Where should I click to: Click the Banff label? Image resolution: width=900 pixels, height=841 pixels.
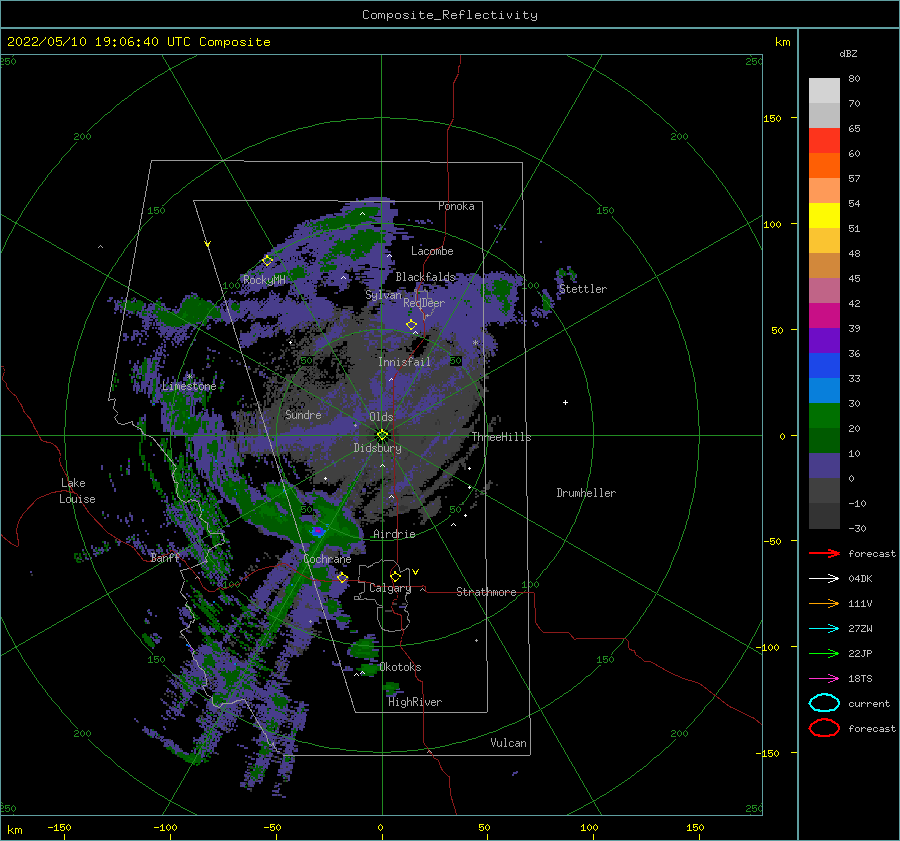pyautogui.click(x=165, y=558)
